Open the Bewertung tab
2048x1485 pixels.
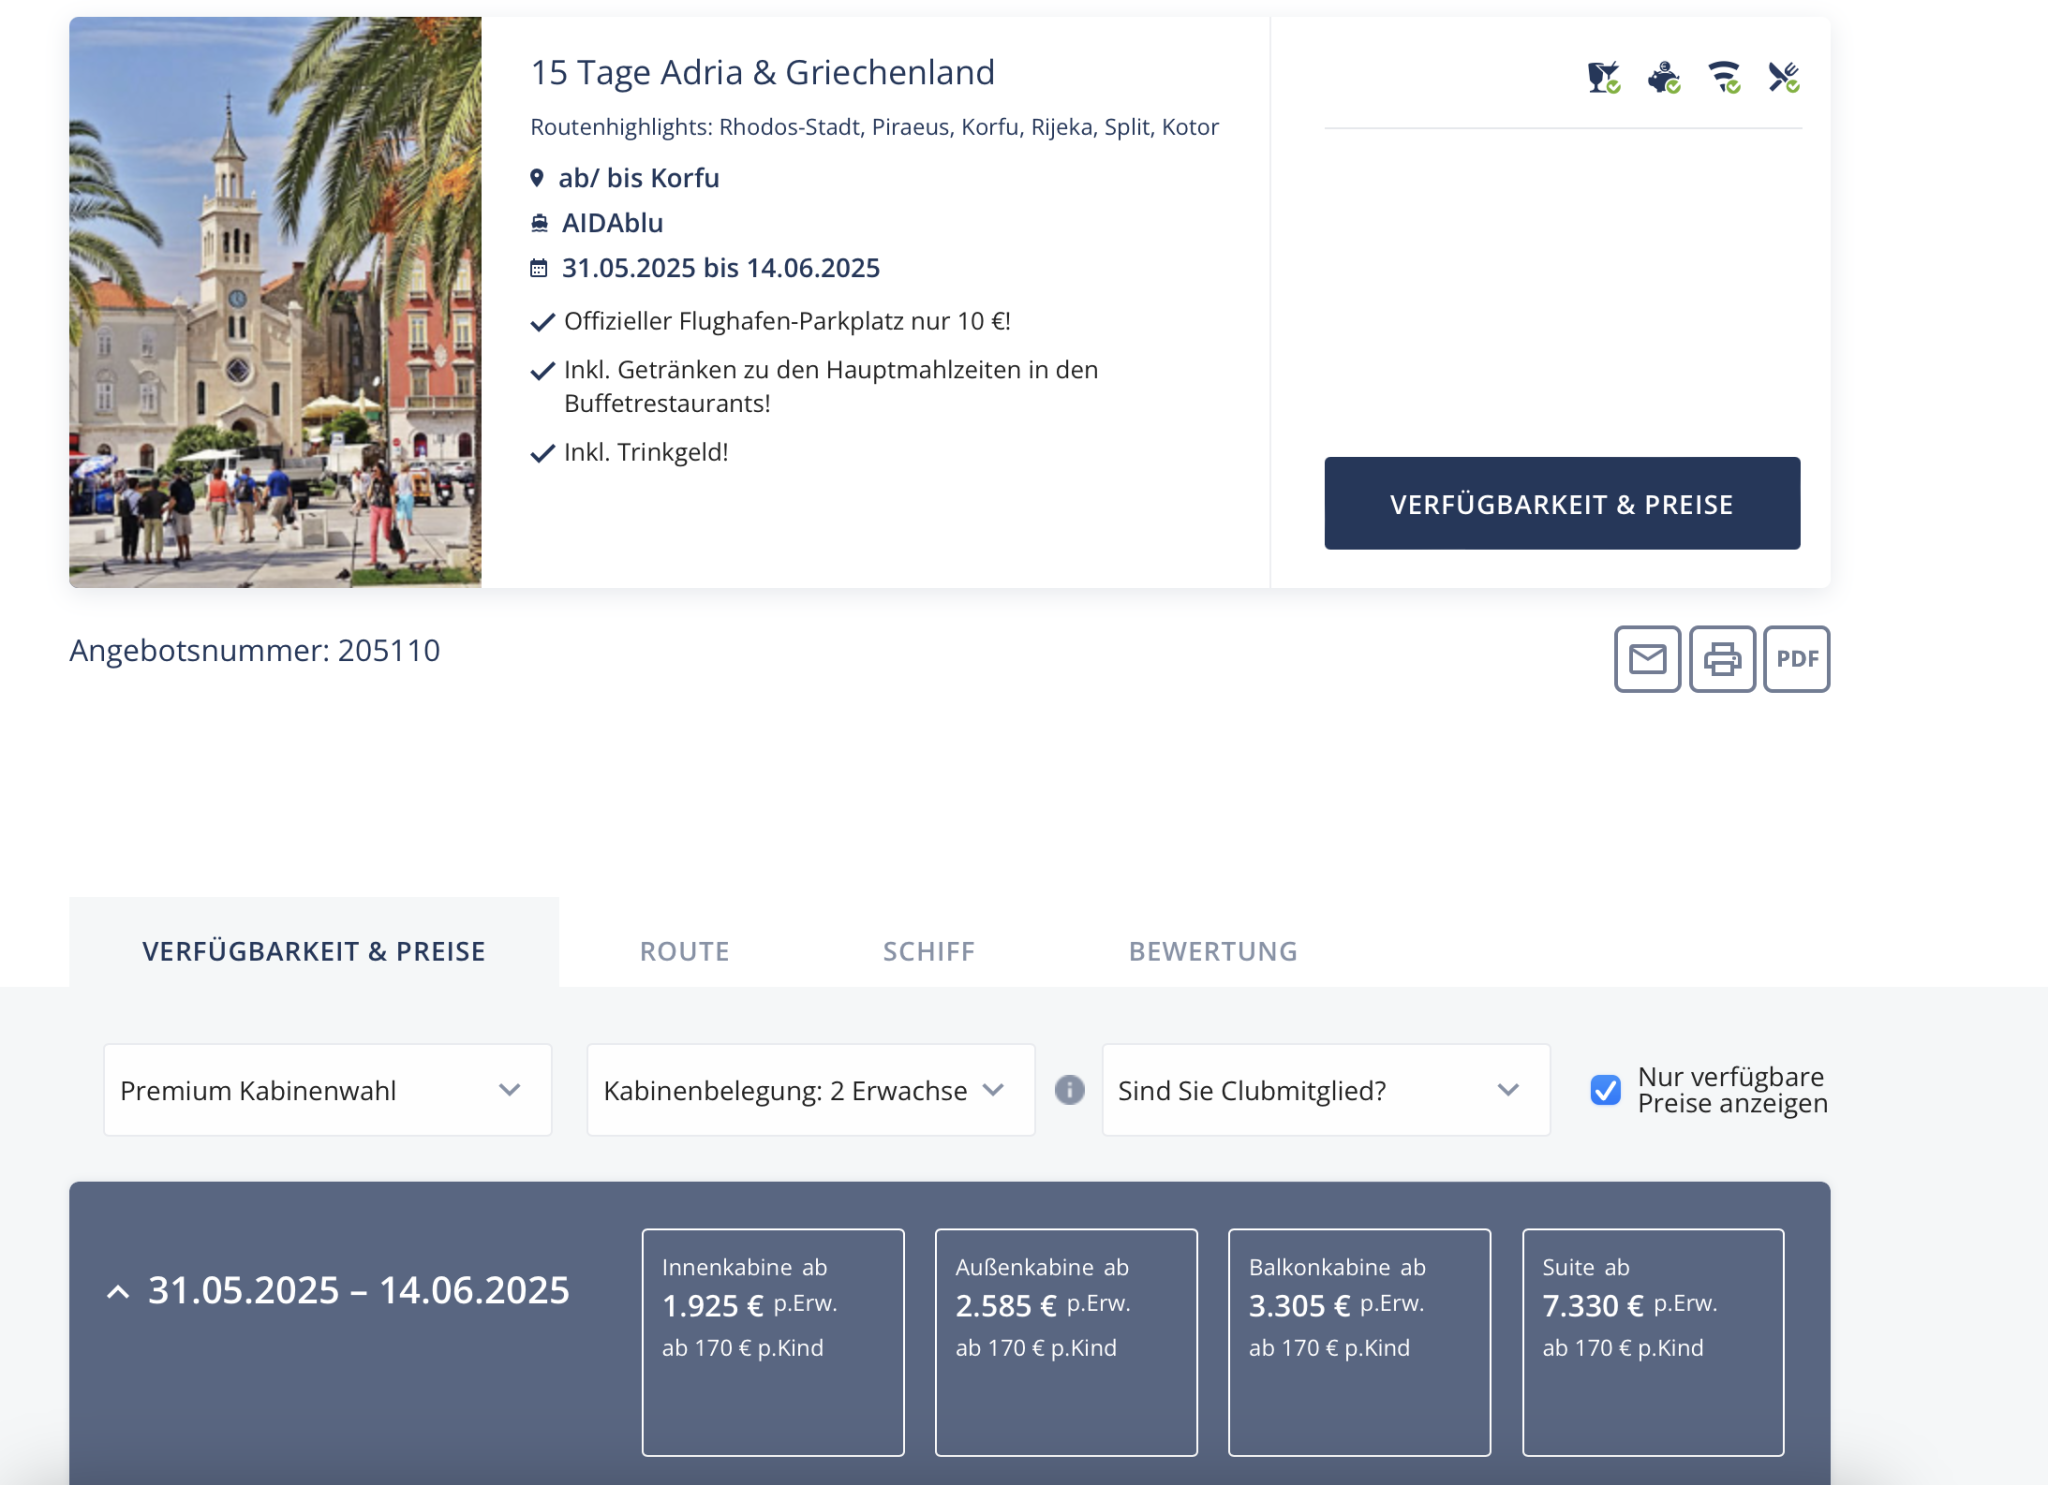pyautogui.click(x=1212, y=951)
